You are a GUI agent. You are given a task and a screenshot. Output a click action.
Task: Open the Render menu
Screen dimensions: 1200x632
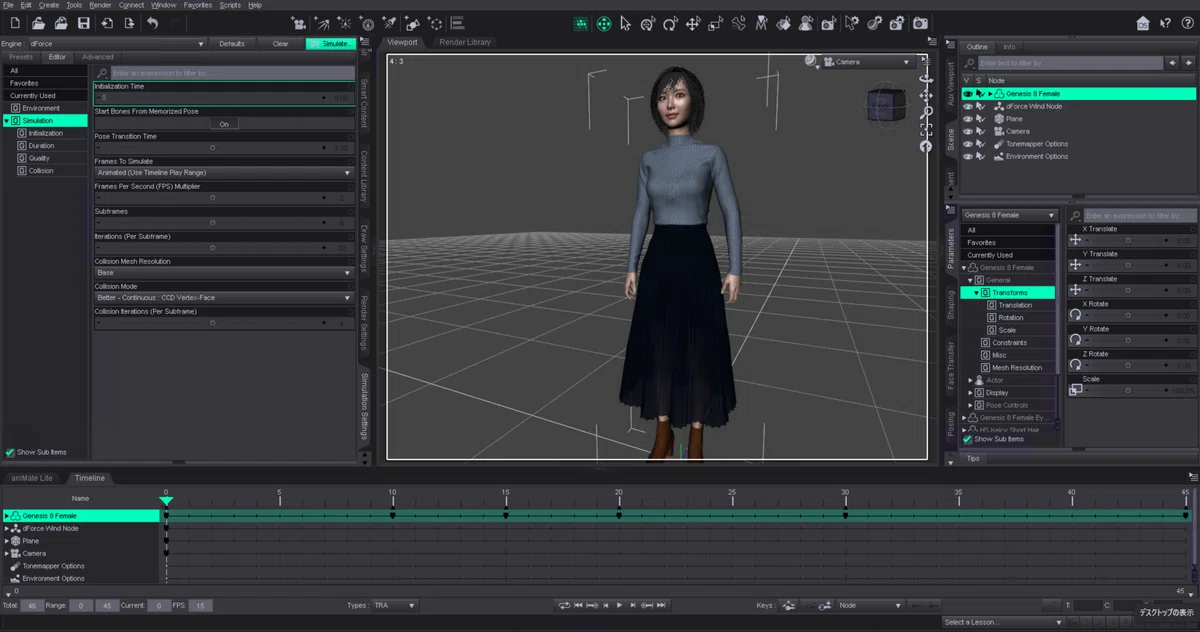coord(100,5)
